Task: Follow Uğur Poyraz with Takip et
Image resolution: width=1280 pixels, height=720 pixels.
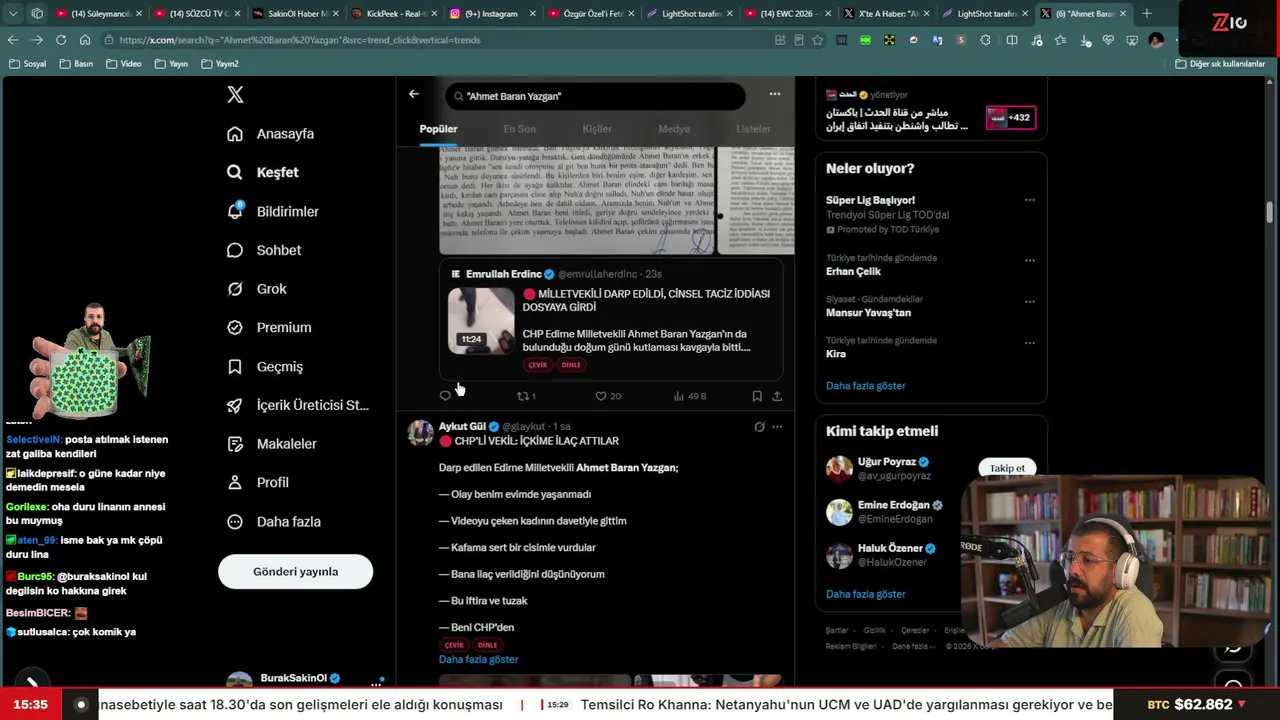Action: tap(1007, 468)
